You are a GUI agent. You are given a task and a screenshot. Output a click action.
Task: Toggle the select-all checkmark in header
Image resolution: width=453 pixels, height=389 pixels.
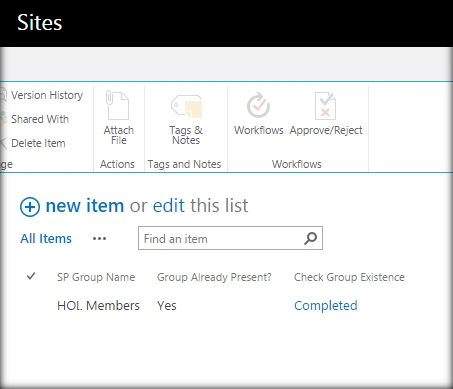pos(31,276)
